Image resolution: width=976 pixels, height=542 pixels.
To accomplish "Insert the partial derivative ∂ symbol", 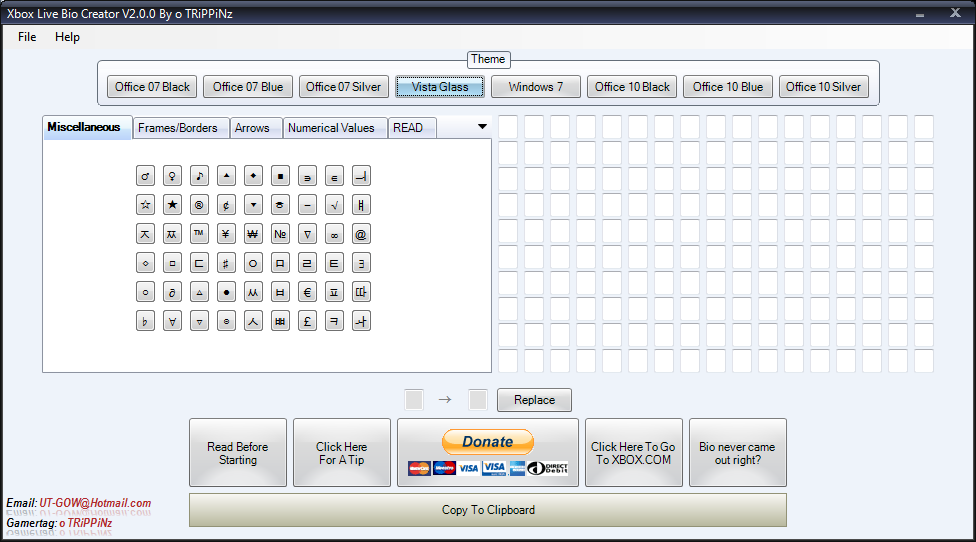I will click(x=172, y=292).
